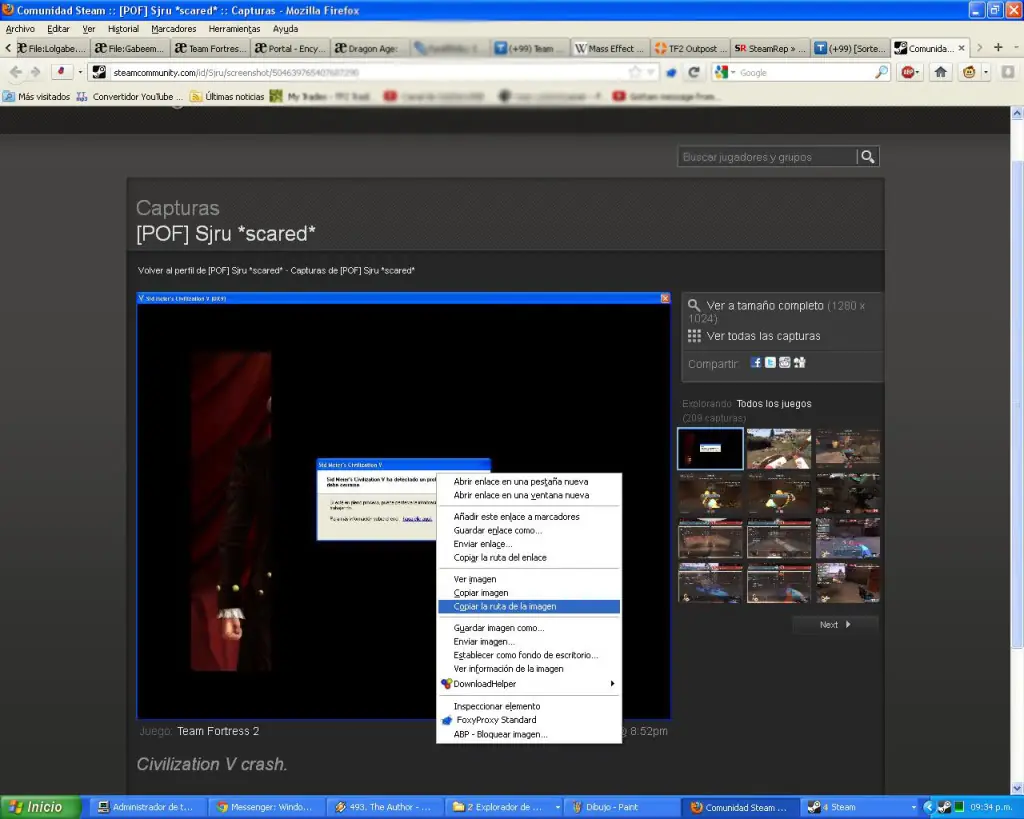Expand the 2 Explorador de taskbar group arrow
This screenshot has width=1024, height=819.
coord(558,807)
